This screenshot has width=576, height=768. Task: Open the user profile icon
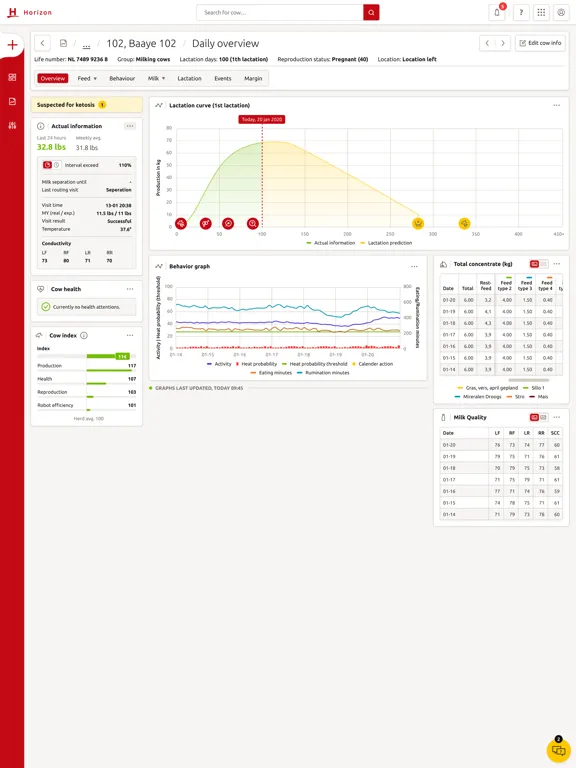coord(561,13)
